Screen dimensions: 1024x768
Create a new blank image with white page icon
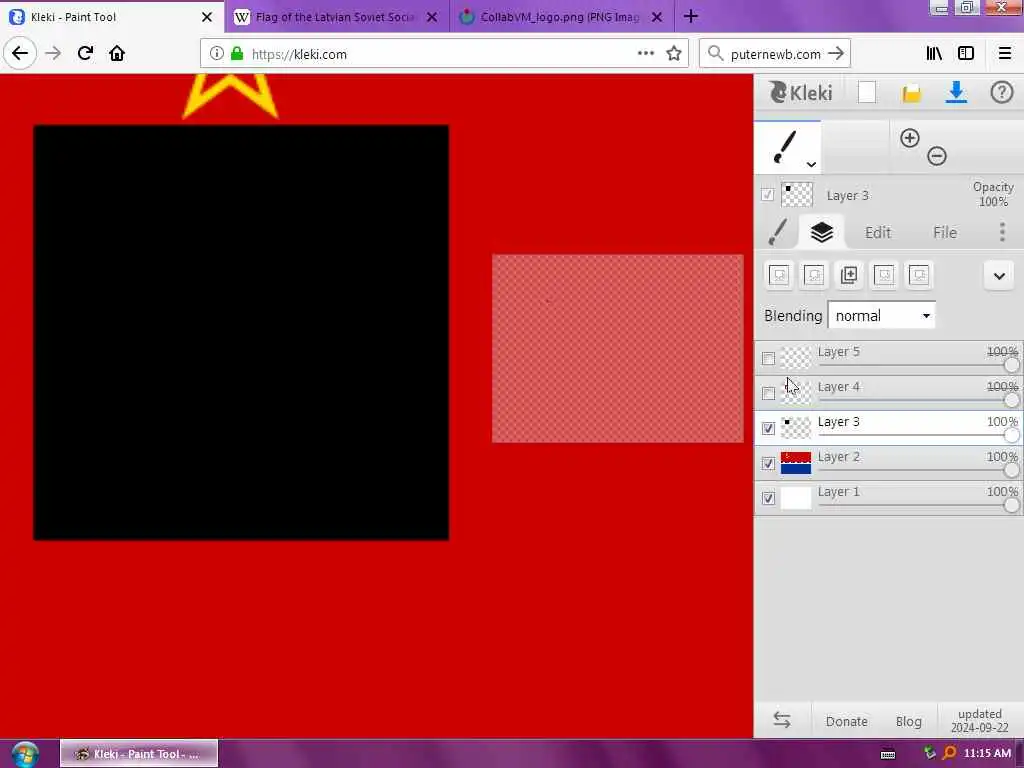click(x=867, y=93)
